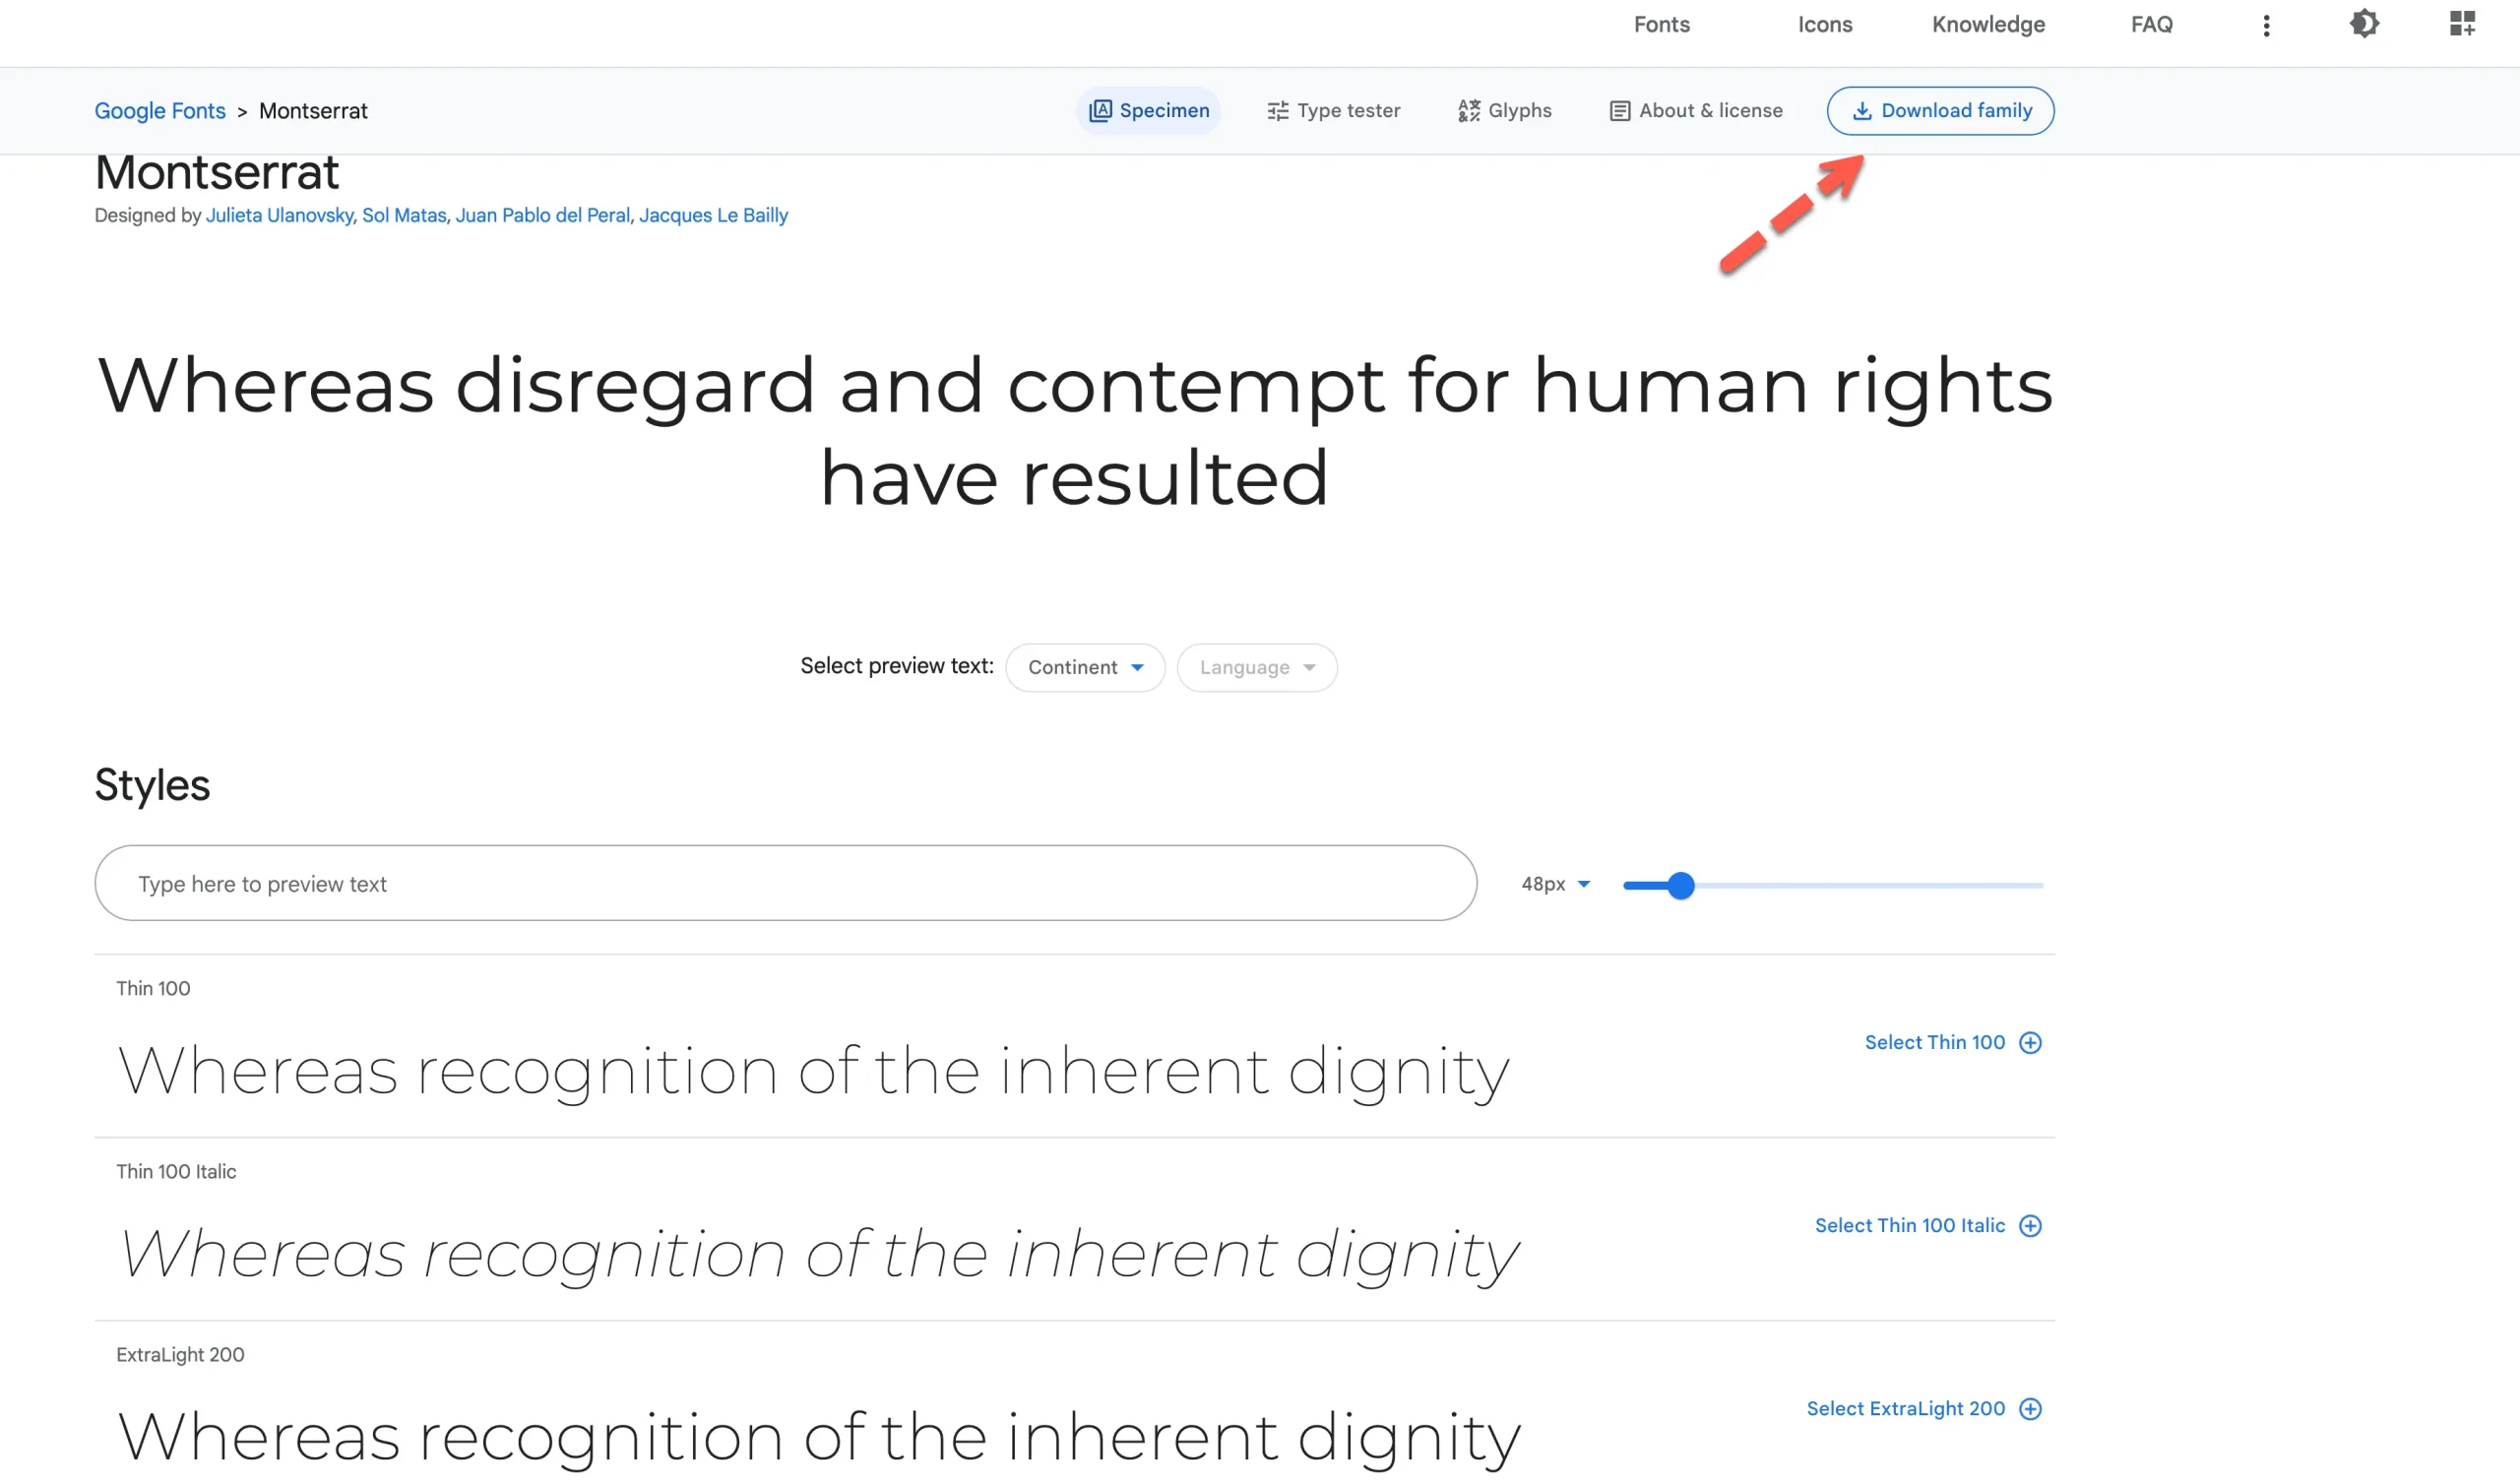
Task: Open the Continent preview text dropdown
Action: [x=1085, y=667]
